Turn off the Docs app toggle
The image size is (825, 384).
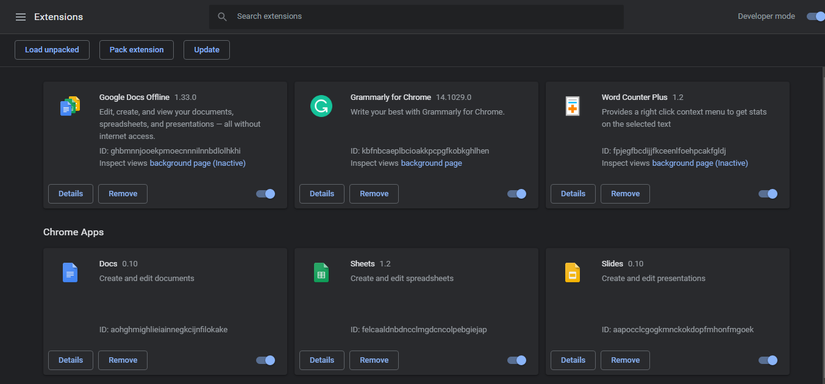coord(266,360)
